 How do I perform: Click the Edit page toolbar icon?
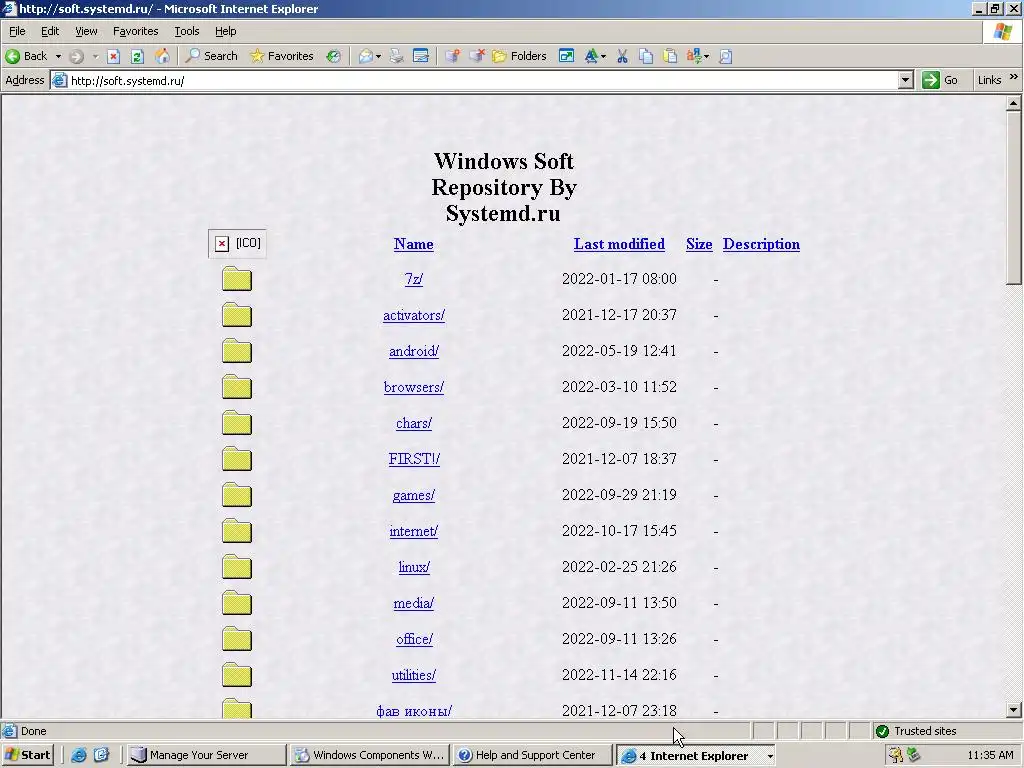(x=421, y=56)
